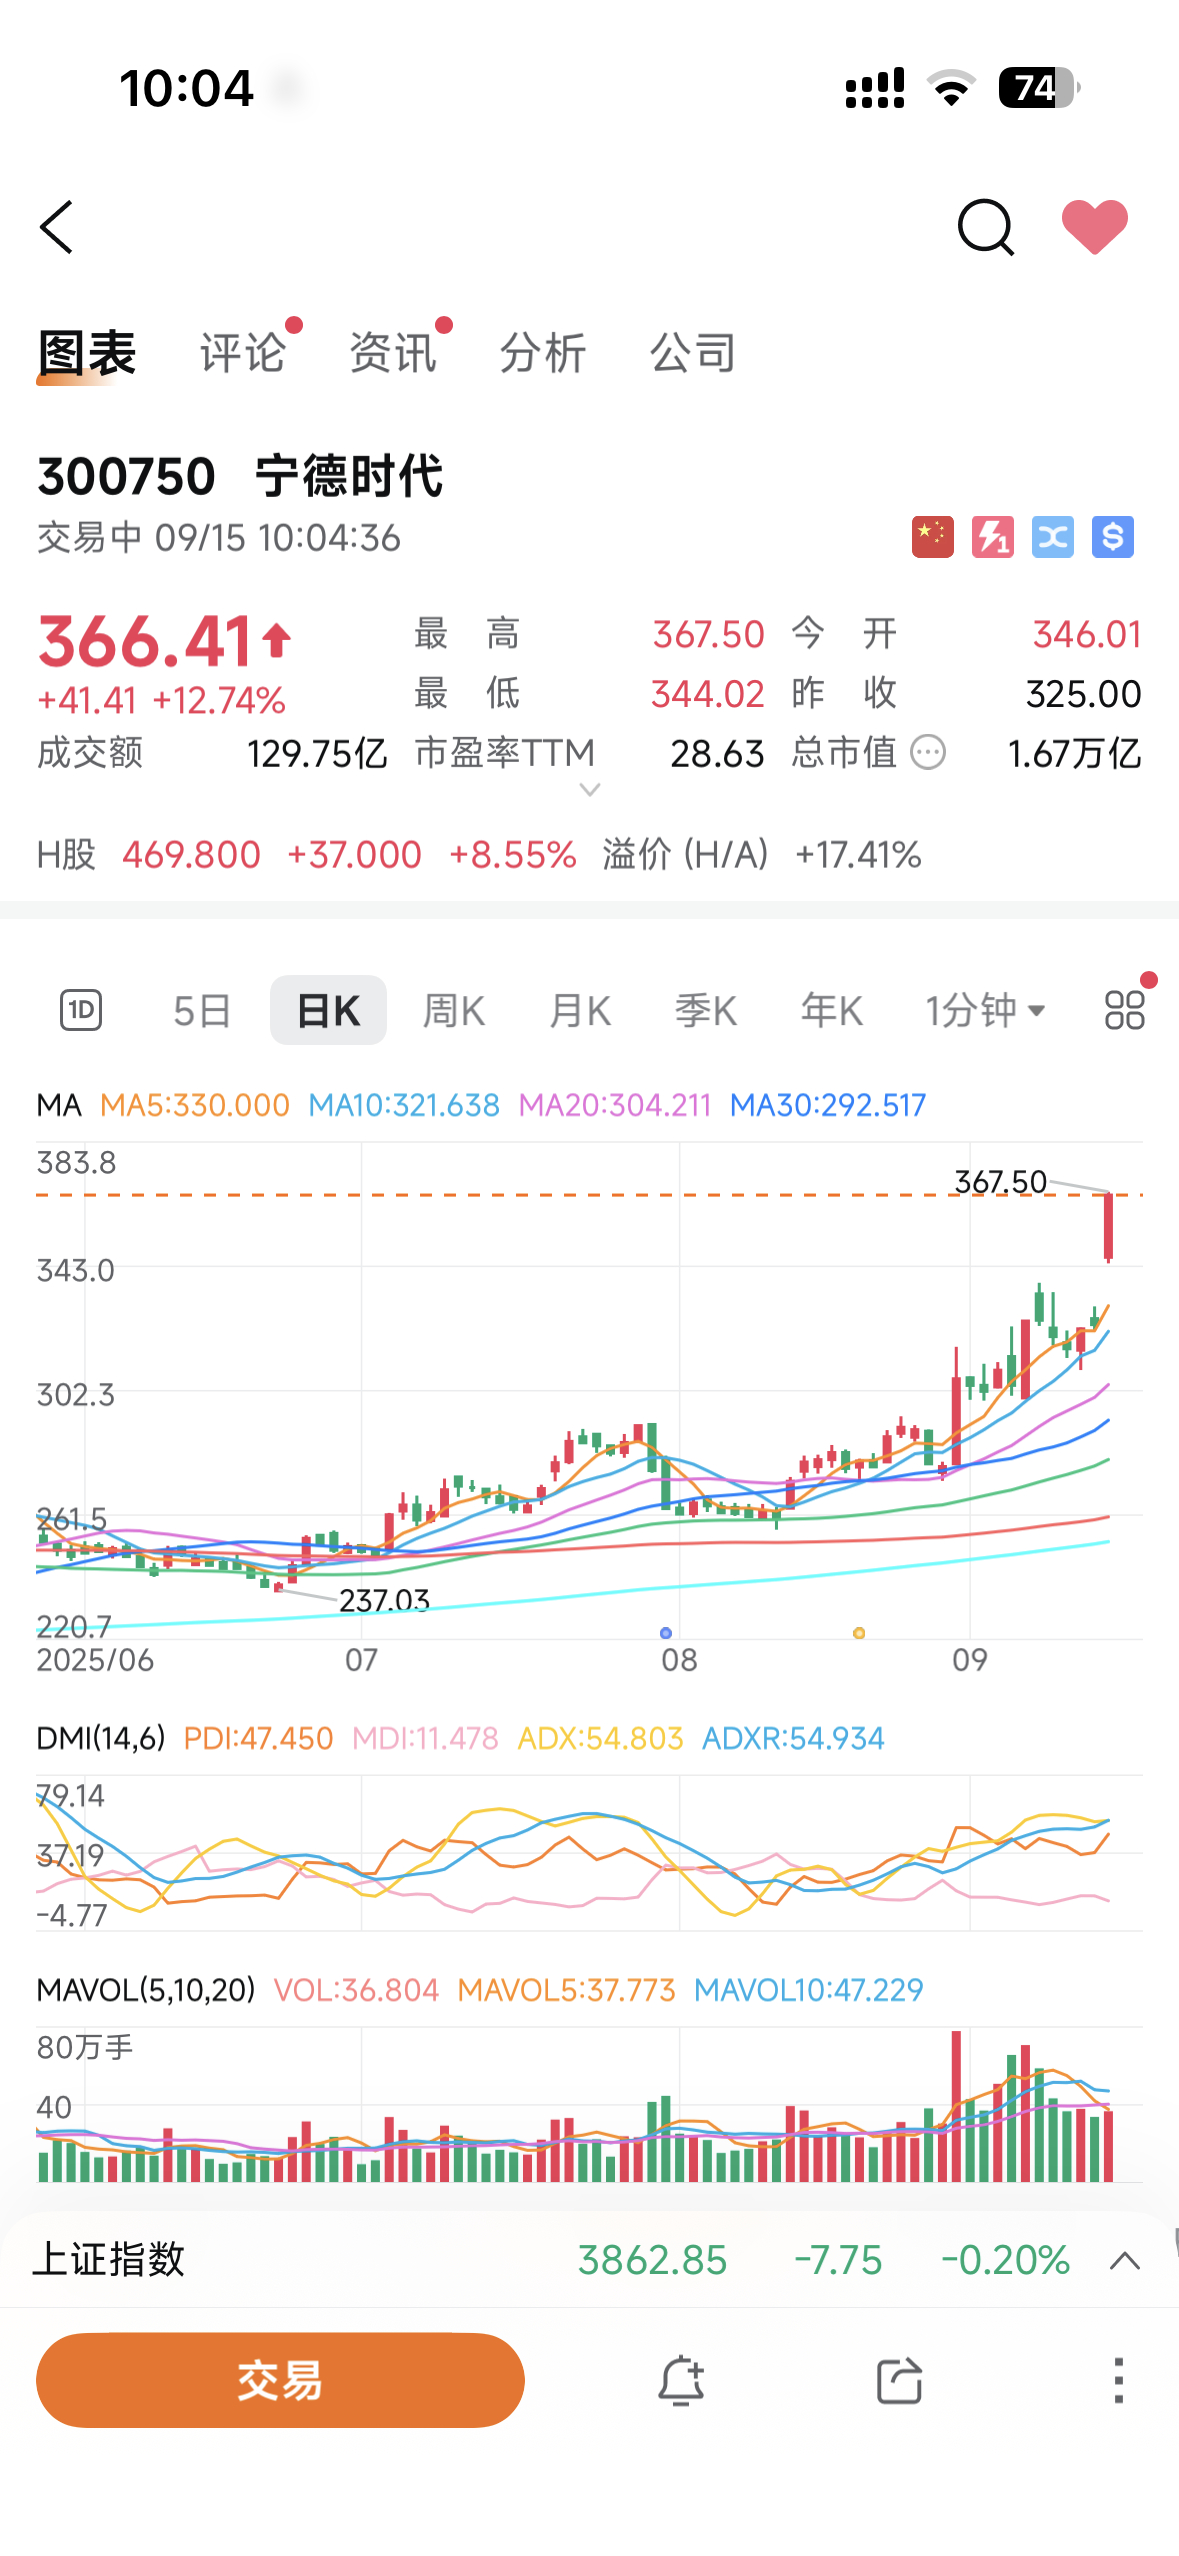Tap the MA indicator label
The image size is (1179, 2556).
pyautogui.click(x=59, y=1105)
